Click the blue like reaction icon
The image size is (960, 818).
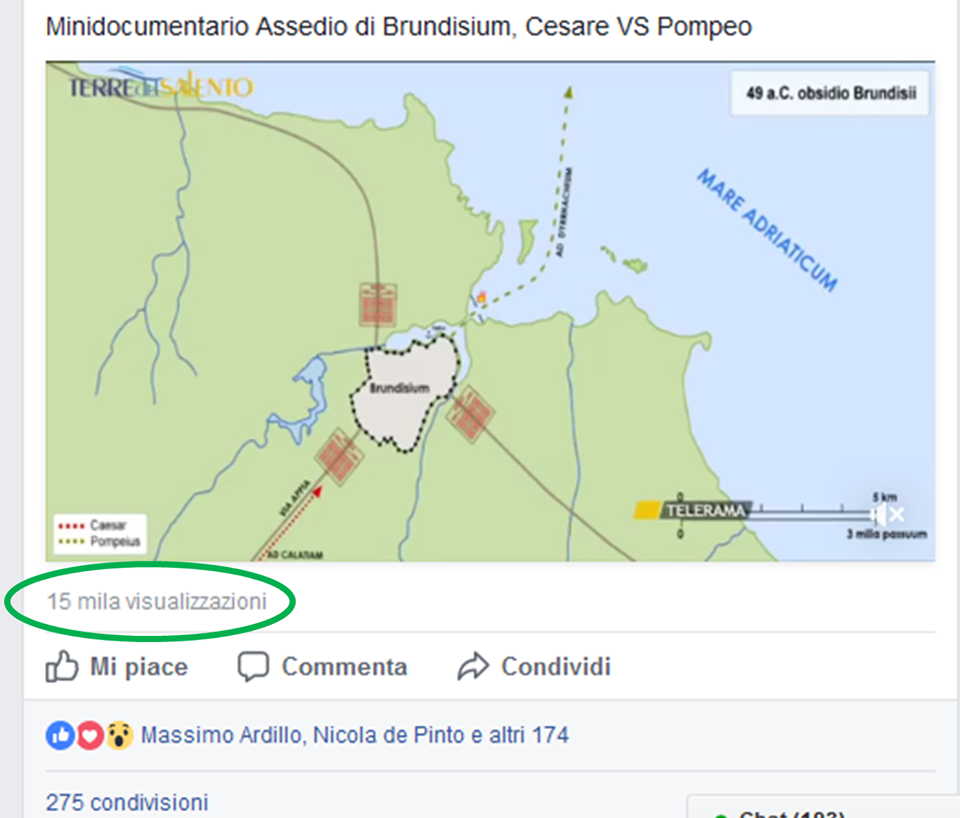[60, 735]
